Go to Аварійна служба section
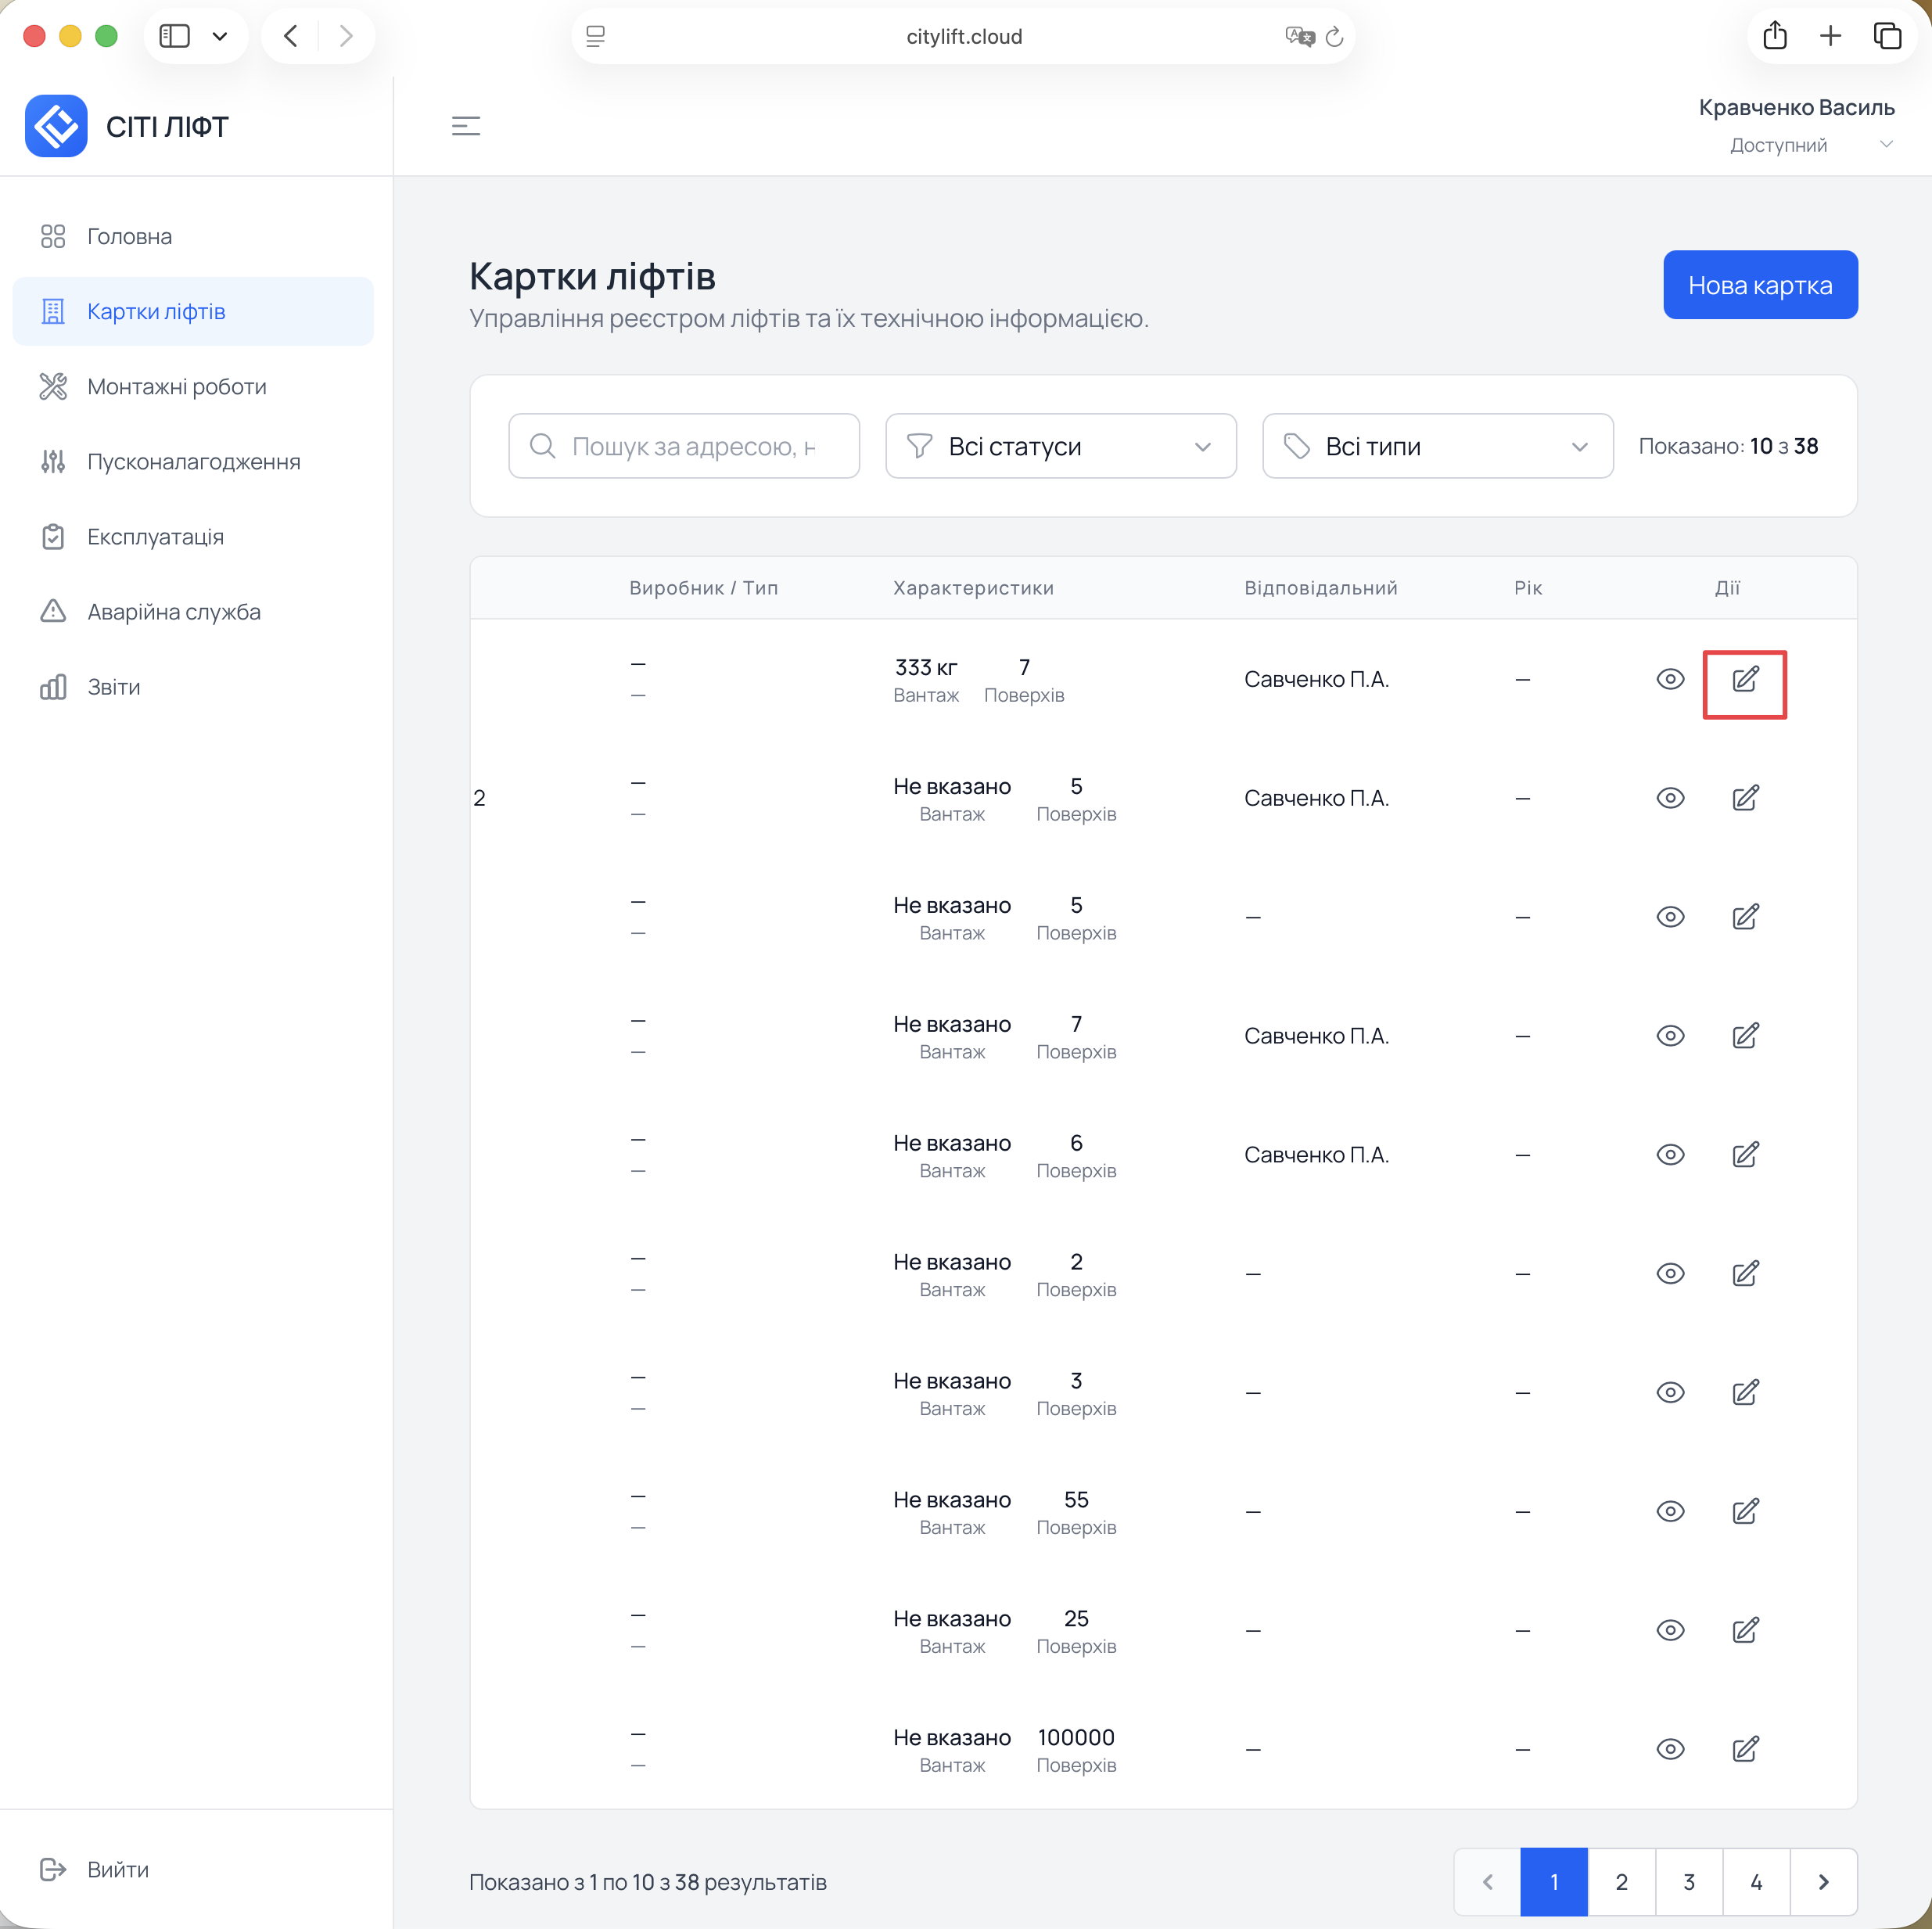Screen dimensions: 1932x1929 point(173,612)
